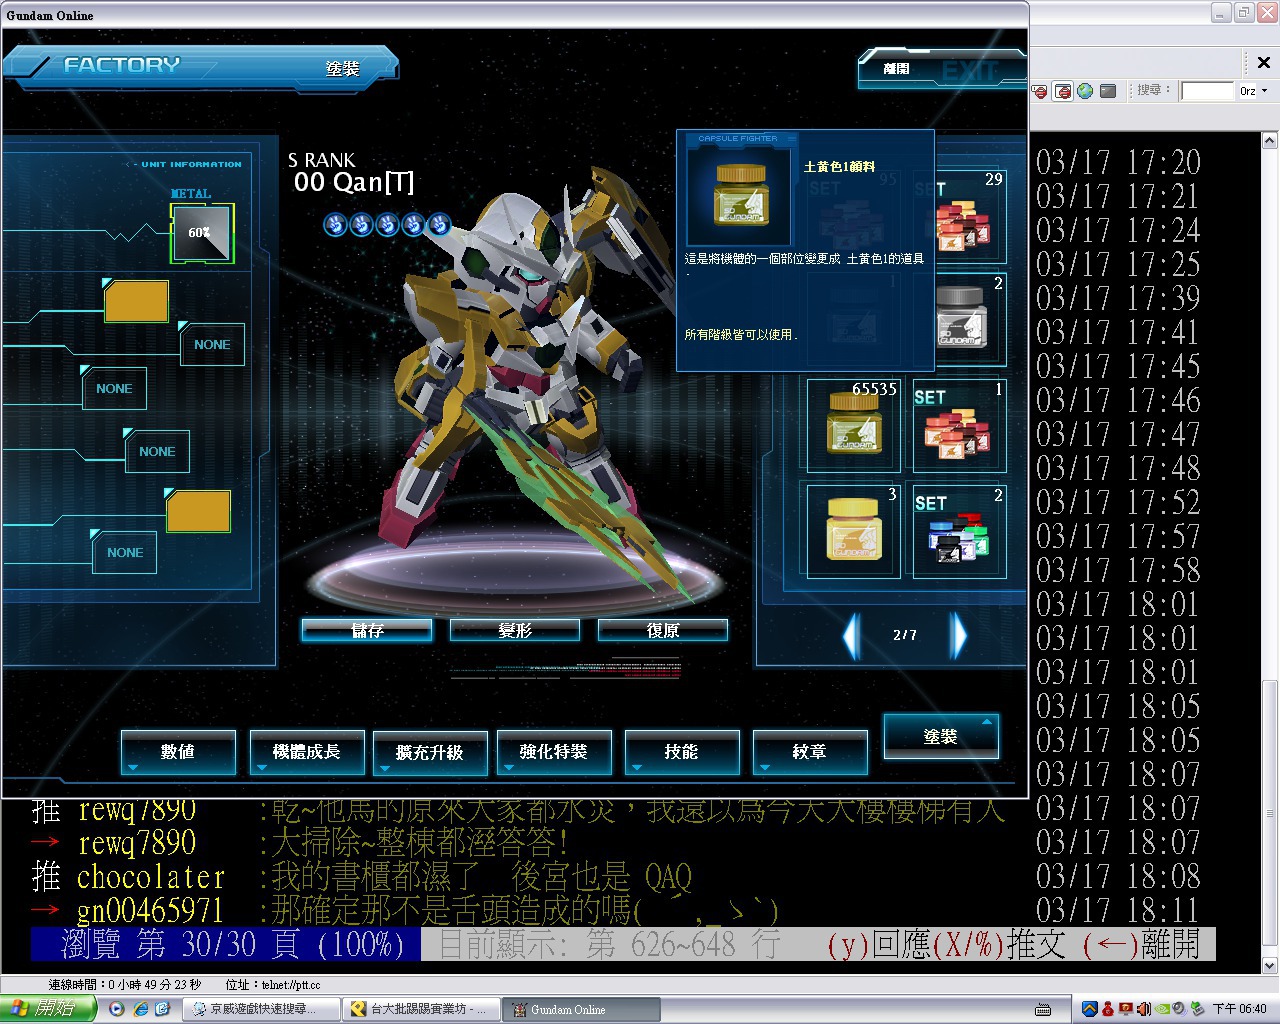1280x1024 pixels.
Task: Select the ochre paint jar with 65535 count
Action: 853,425
